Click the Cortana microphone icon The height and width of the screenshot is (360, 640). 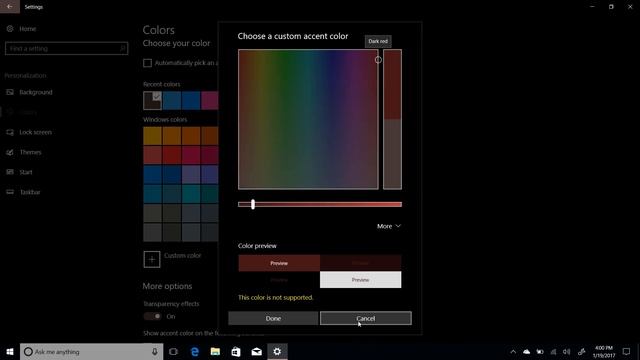(x=155, y=352)
